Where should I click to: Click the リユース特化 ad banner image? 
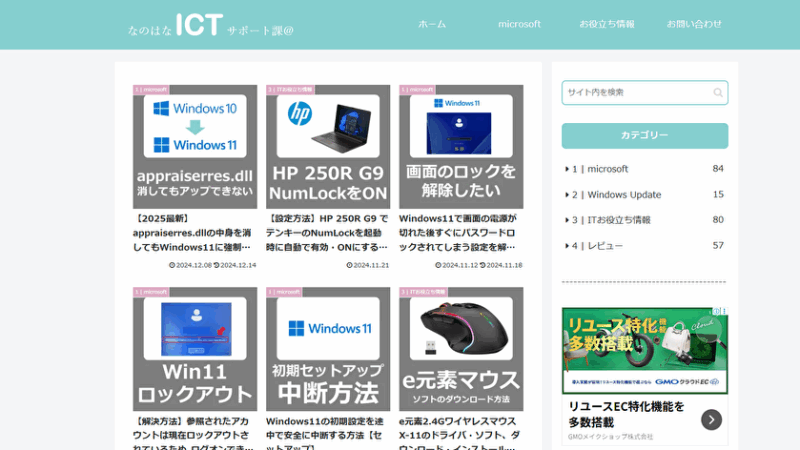(644, 351)
